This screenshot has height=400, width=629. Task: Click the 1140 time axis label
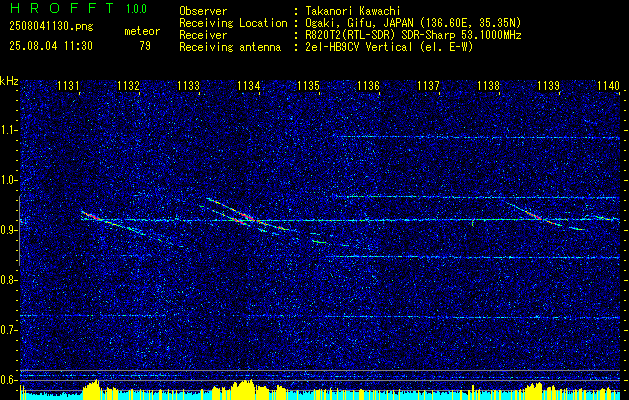pyautogui.click(x=609, y=85)
